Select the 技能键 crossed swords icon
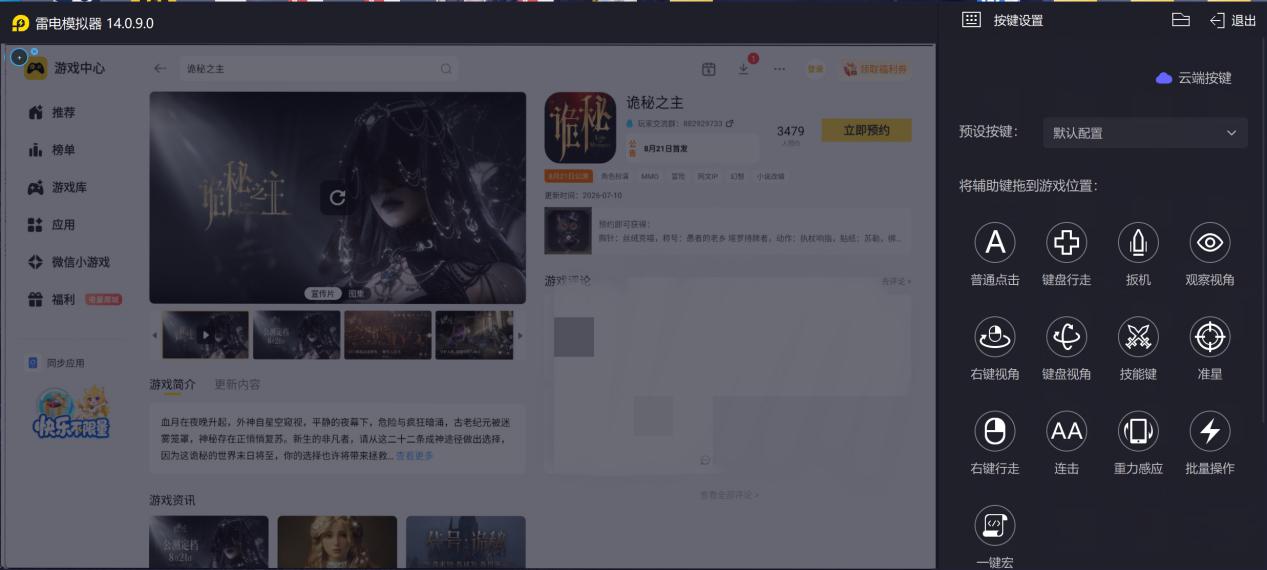This screenshot has width=1267, height=570. (1138, 337)
